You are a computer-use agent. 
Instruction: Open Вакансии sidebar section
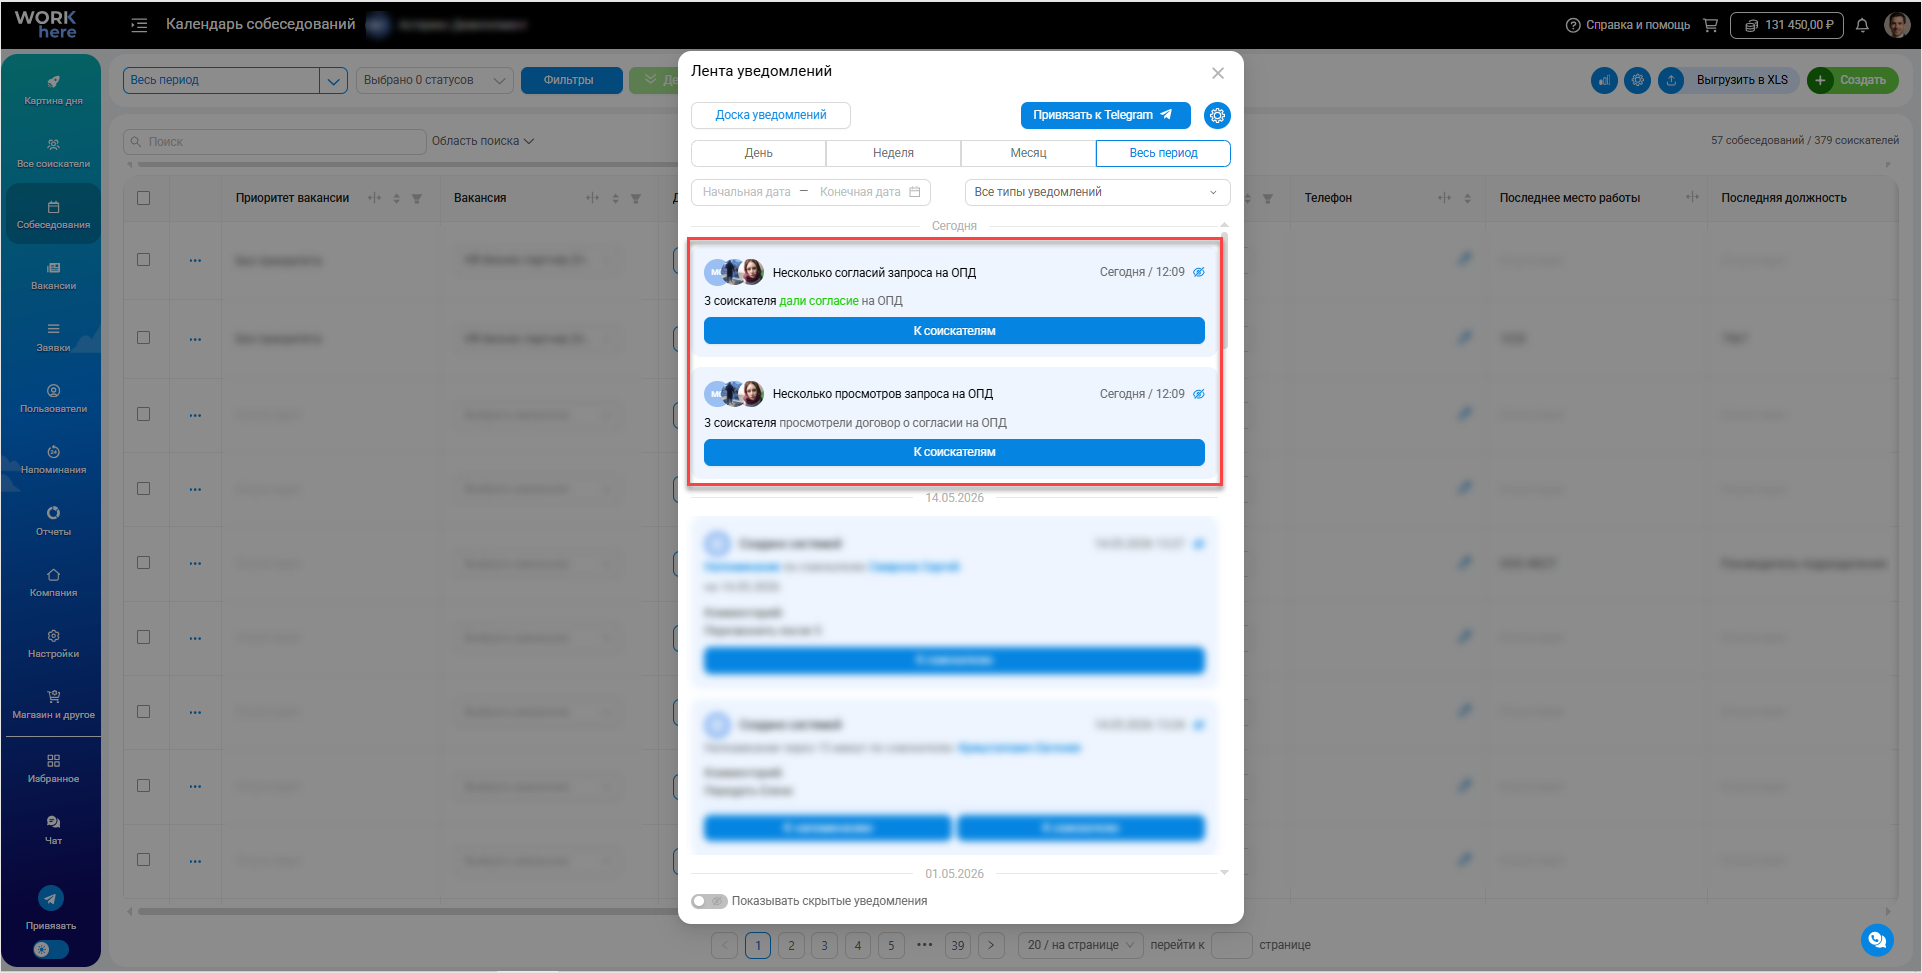53,276
